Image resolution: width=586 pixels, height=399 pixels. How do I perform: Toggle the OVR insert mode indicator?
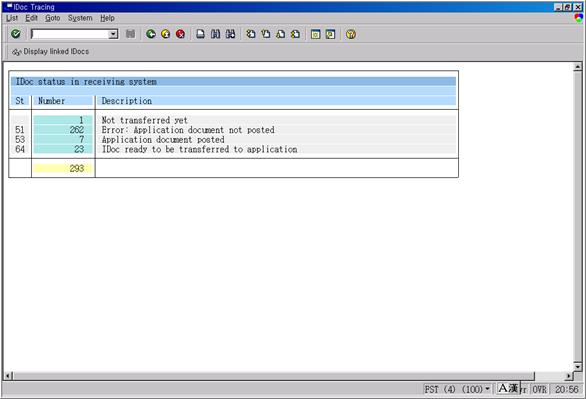click(539, 389)
